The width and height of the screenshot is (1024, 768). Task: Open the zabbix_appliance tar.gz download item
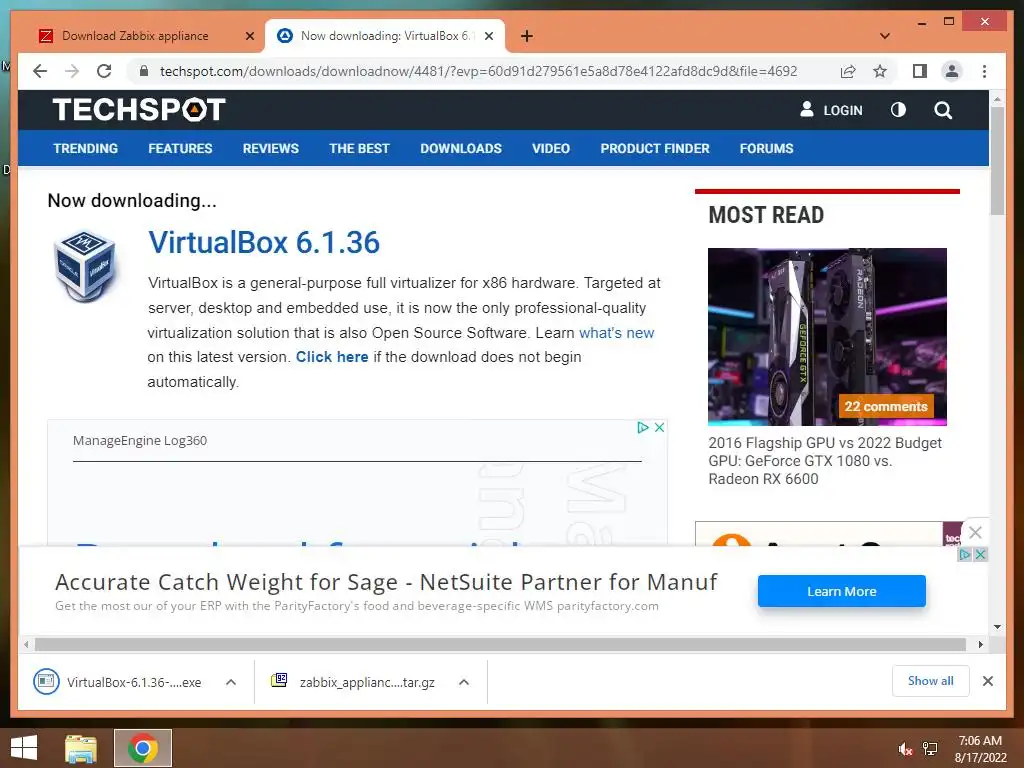353,682
